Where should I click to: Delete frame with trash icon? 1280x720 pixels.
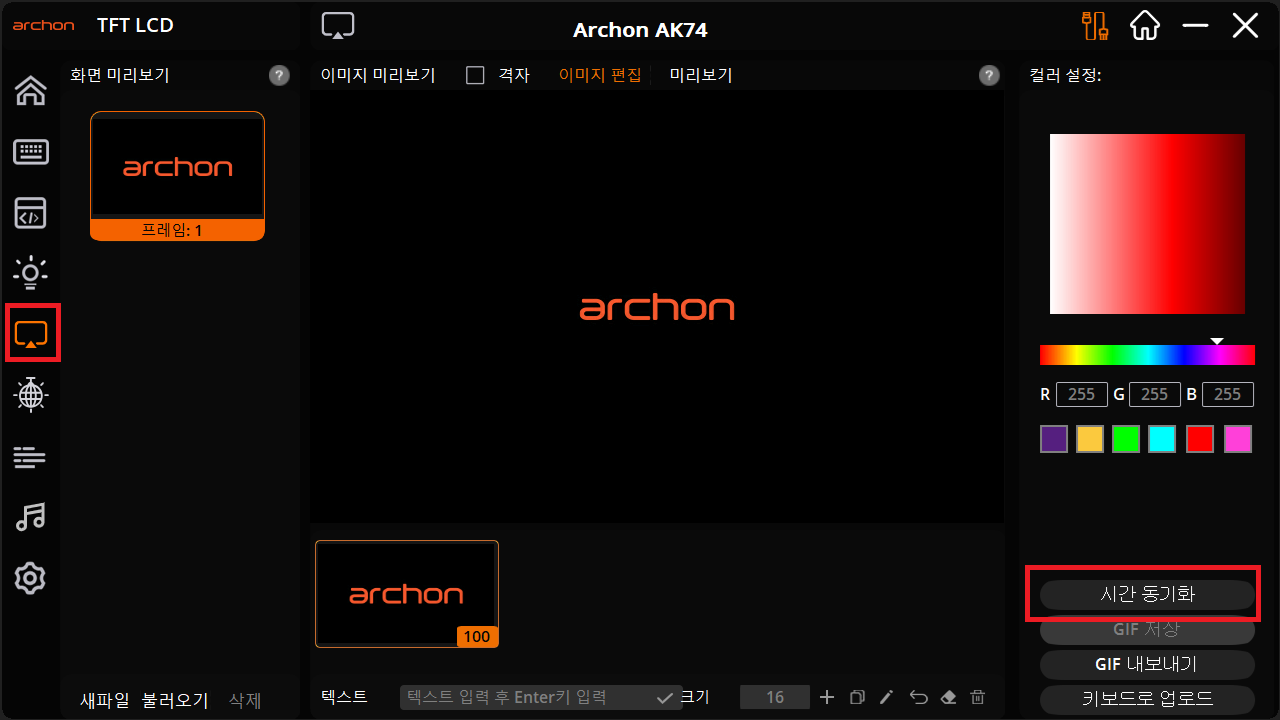pyautogui.click(x=979, y=697)
